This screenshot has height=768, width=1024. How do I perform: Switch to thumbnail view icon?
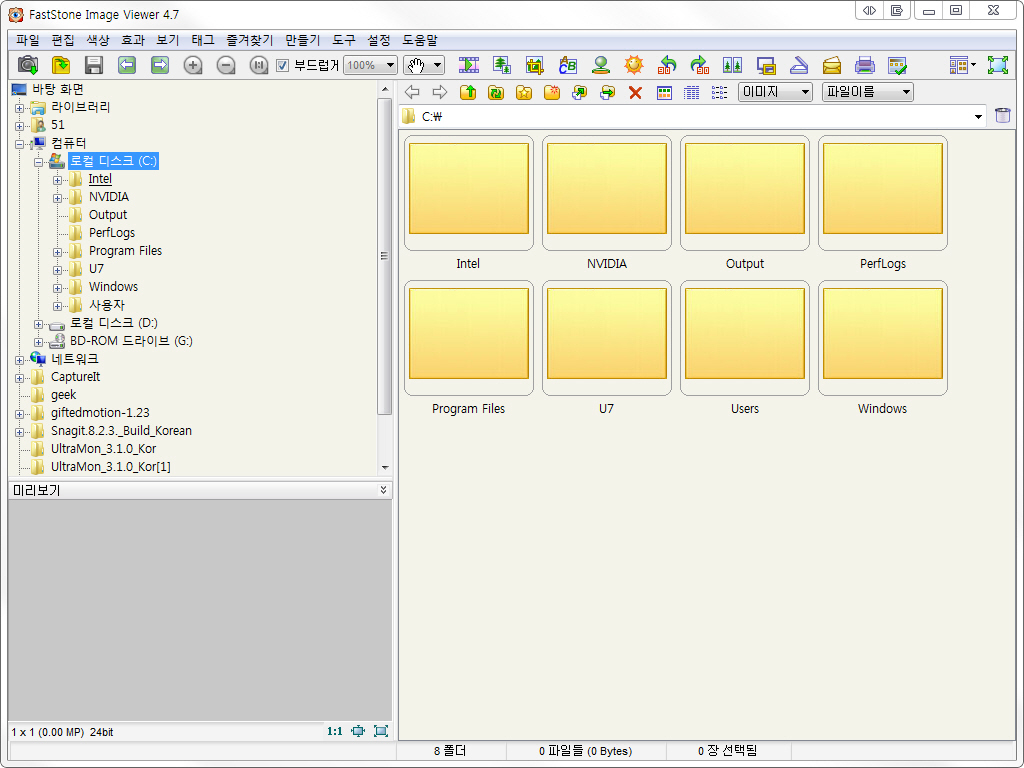[x=664, y=93]
